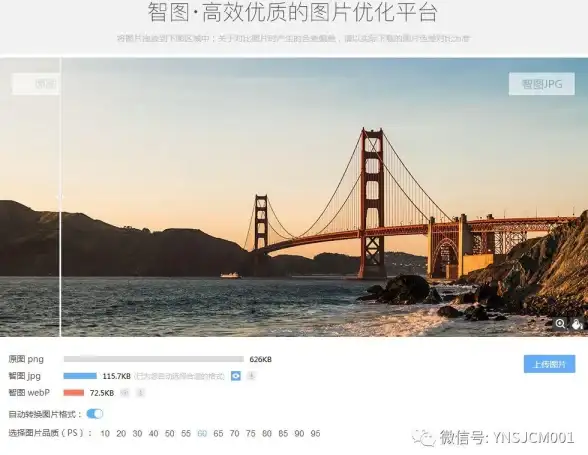Choose image quality 70

pyautogui.click(x=234, y=434)
